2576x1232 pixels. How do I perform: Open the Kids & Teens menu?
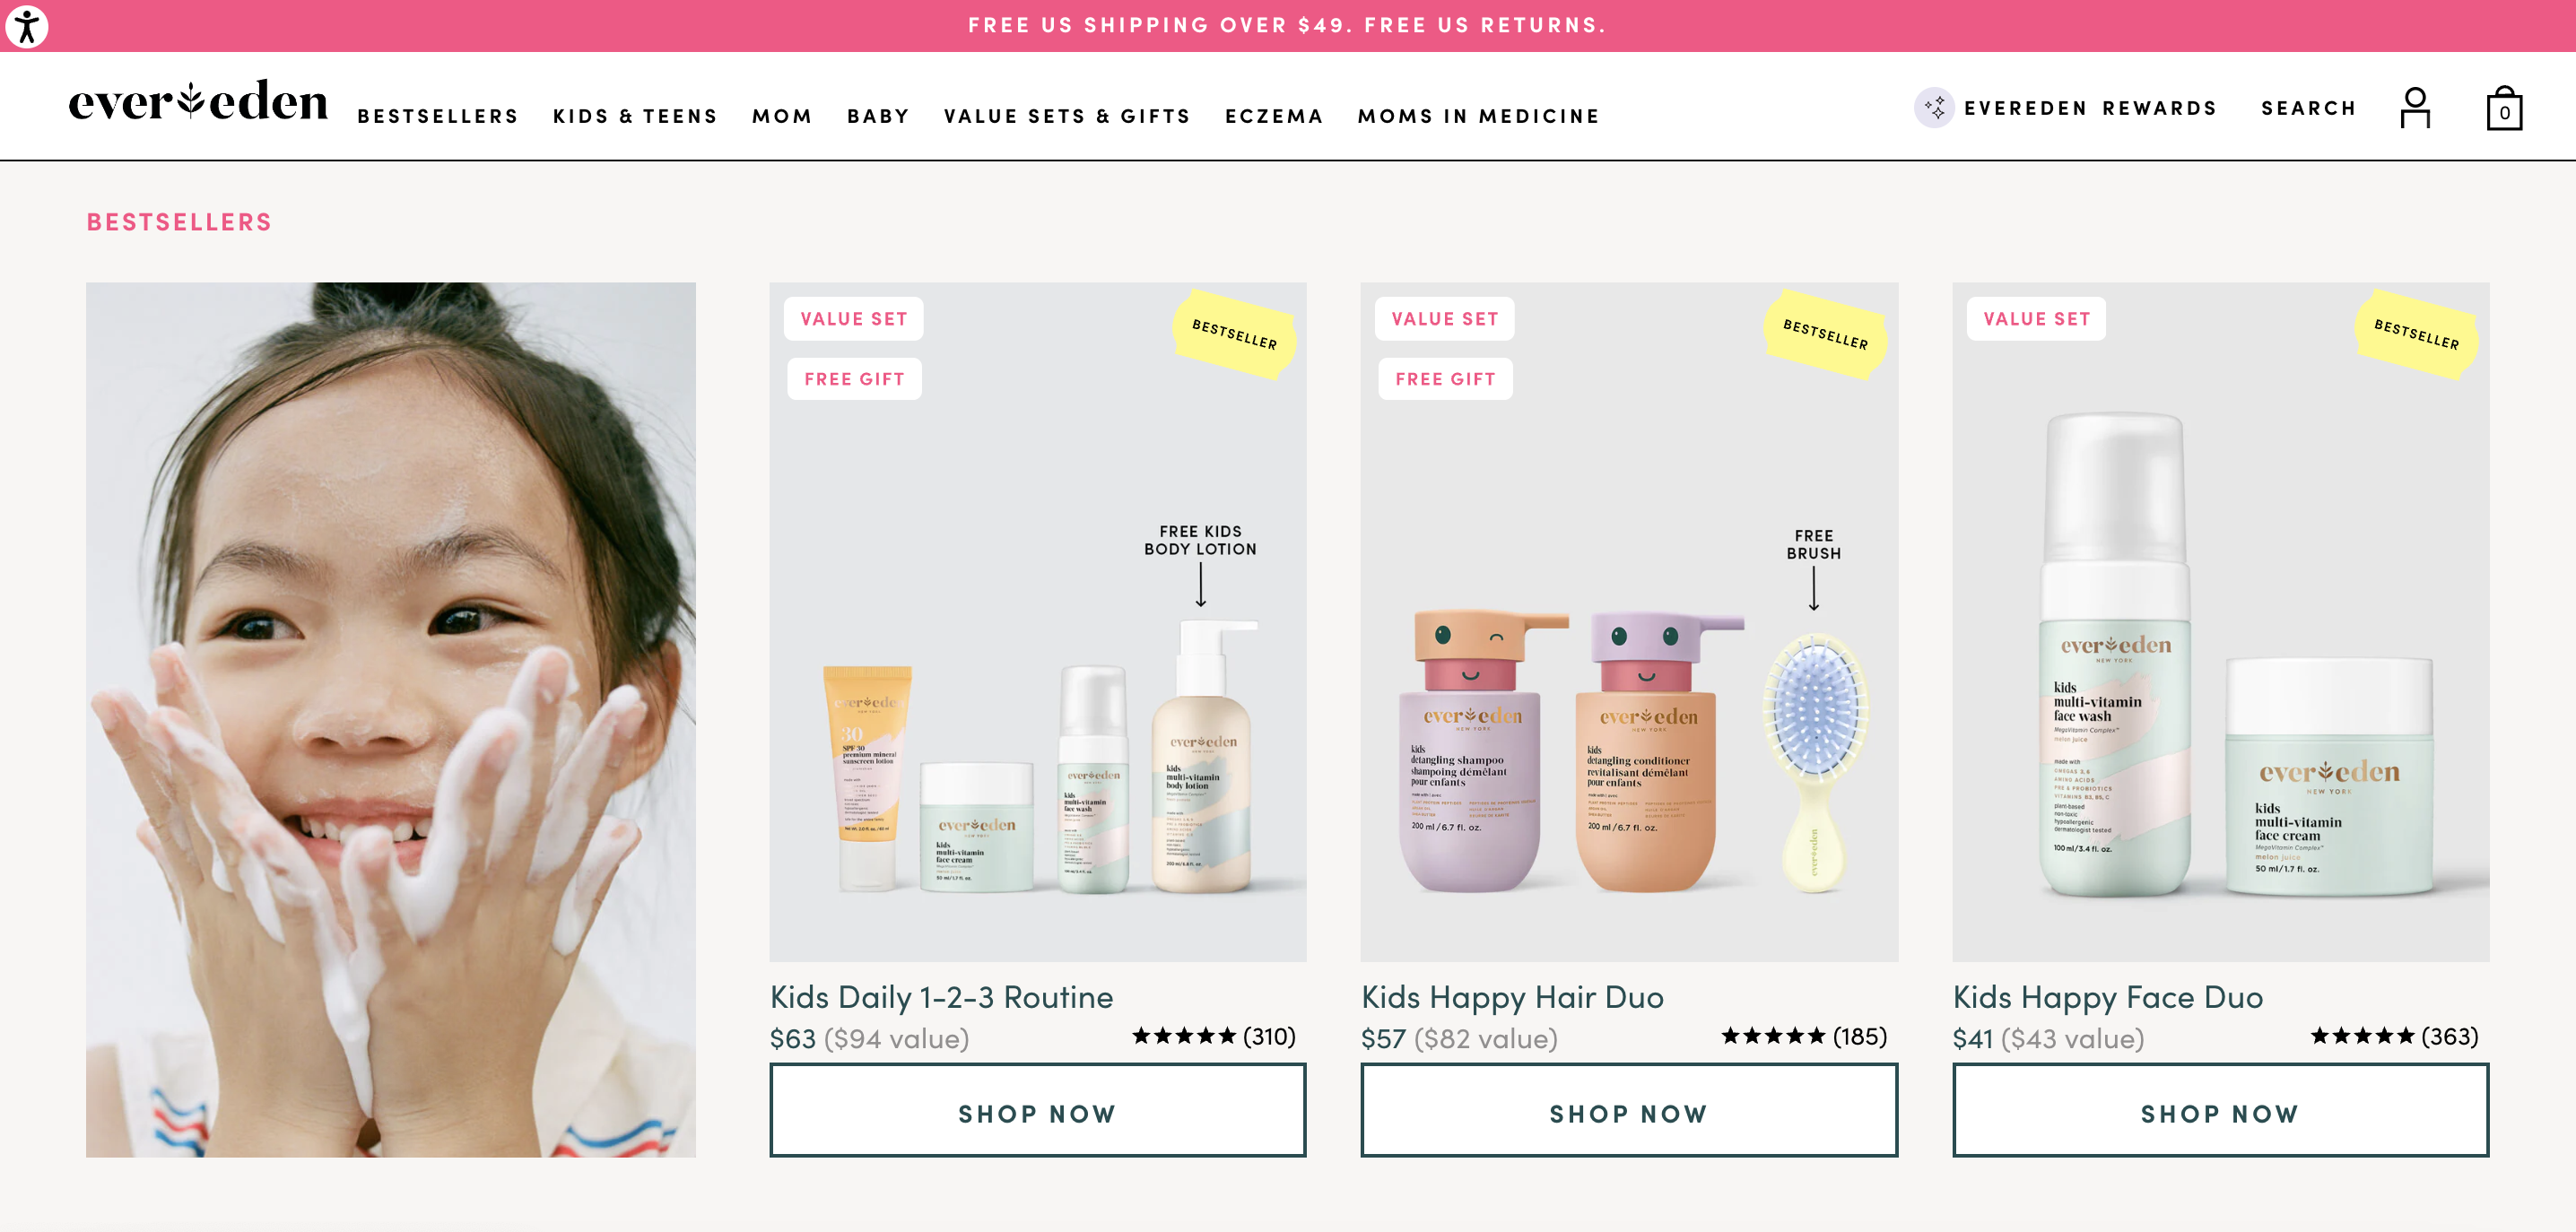(x=635, y=116)
